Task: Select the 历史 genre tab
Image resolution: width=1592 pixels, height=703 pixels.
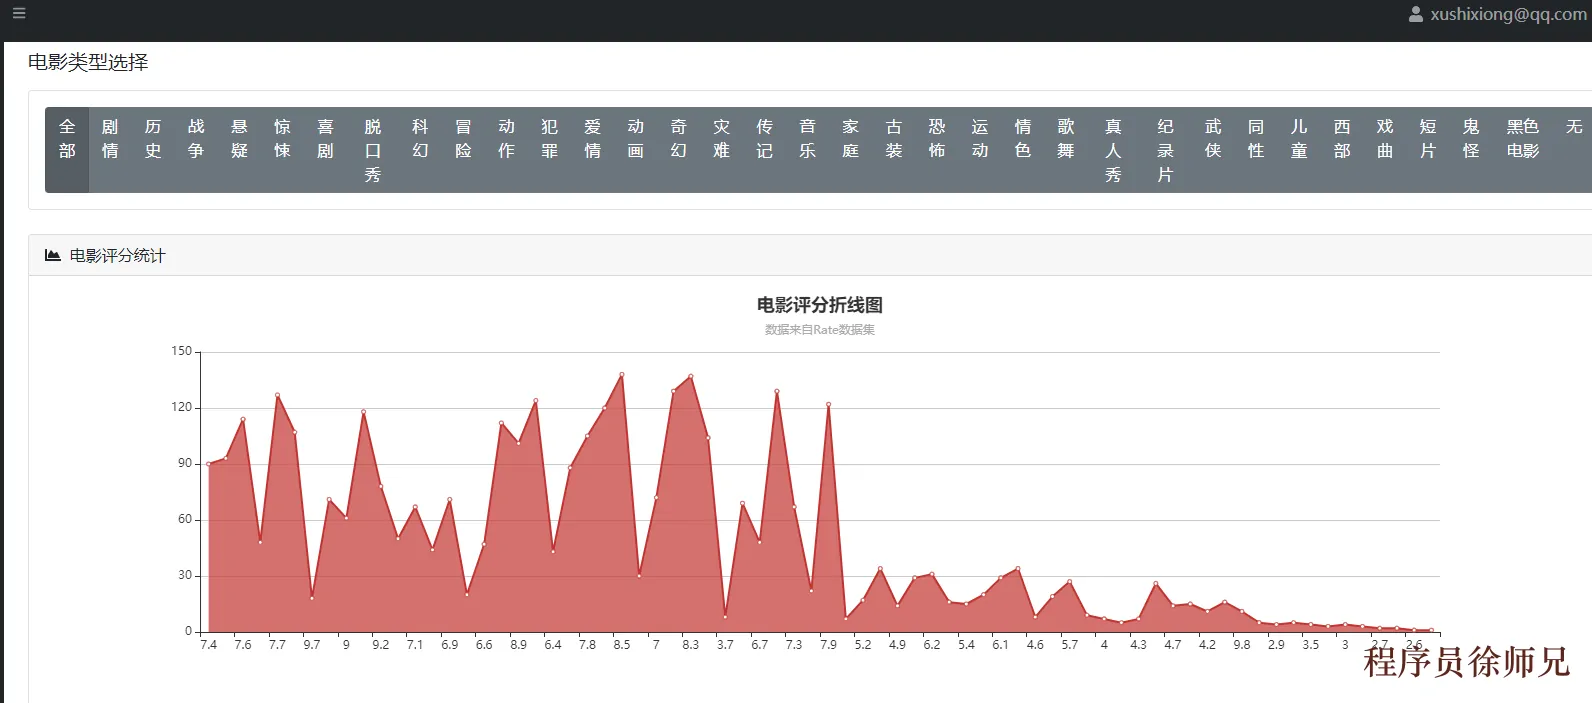Action: (153, 150)
